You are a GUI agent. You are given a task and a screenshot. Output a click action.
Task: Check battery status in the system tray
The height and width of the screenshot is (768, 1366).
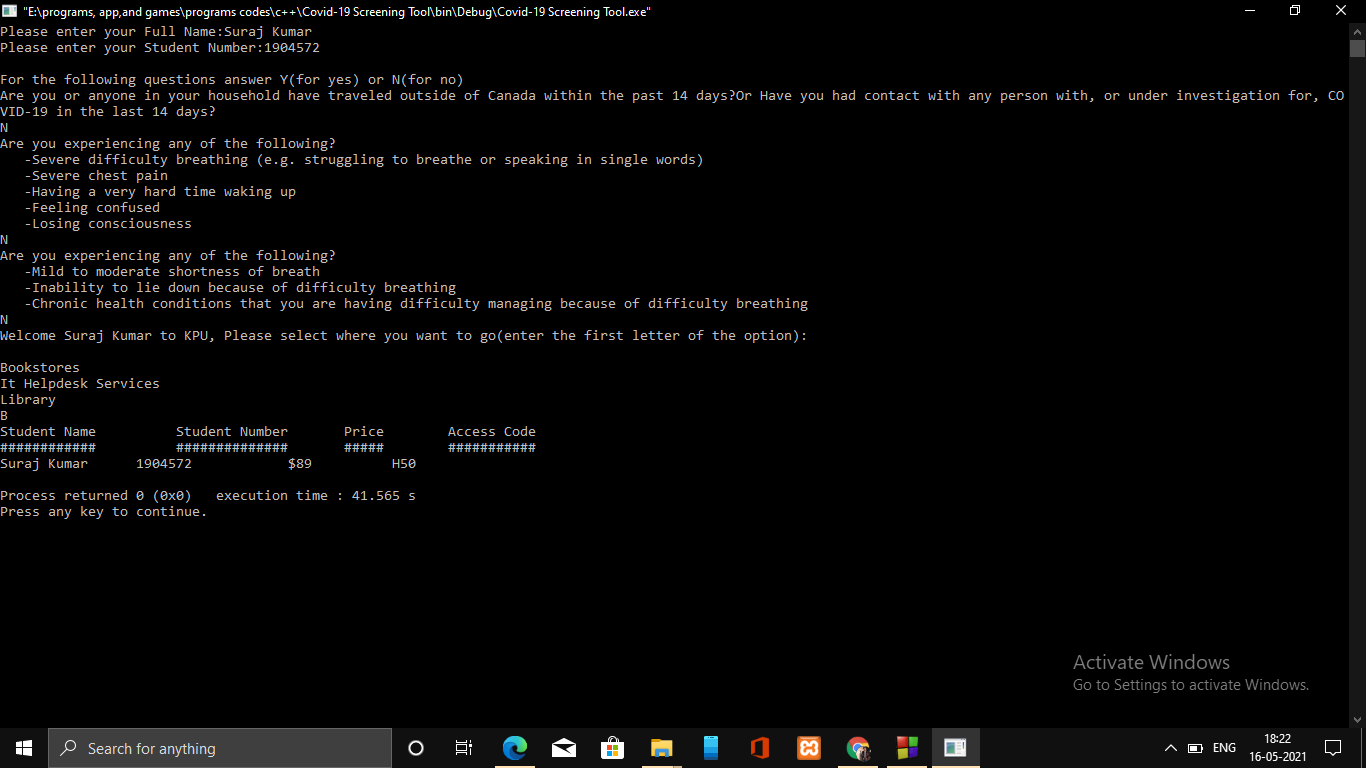pyautogui.click(x=1194, y=747)
